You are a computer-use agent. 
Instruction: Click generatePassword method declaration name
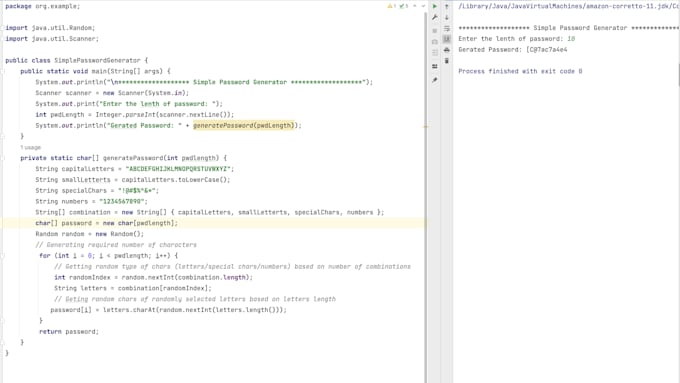[x=133, y=158]
